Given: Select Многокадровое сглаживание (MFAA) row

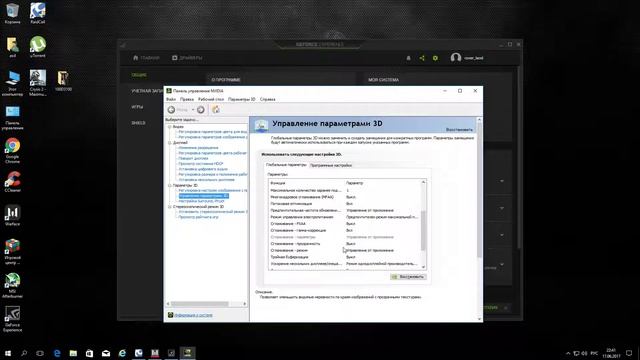Looking at the screenshot, I should pos(345,197).
